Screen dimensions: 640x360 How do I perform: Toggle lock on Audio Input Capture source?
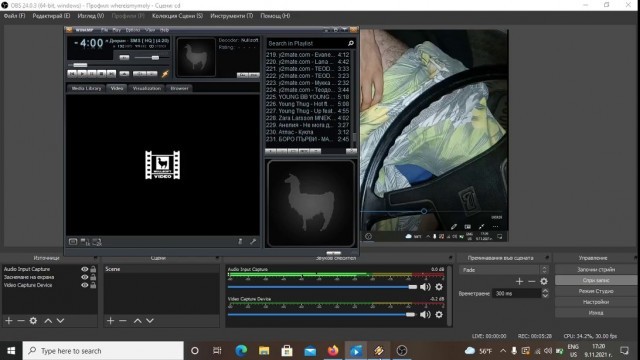(x=93, y=269)
